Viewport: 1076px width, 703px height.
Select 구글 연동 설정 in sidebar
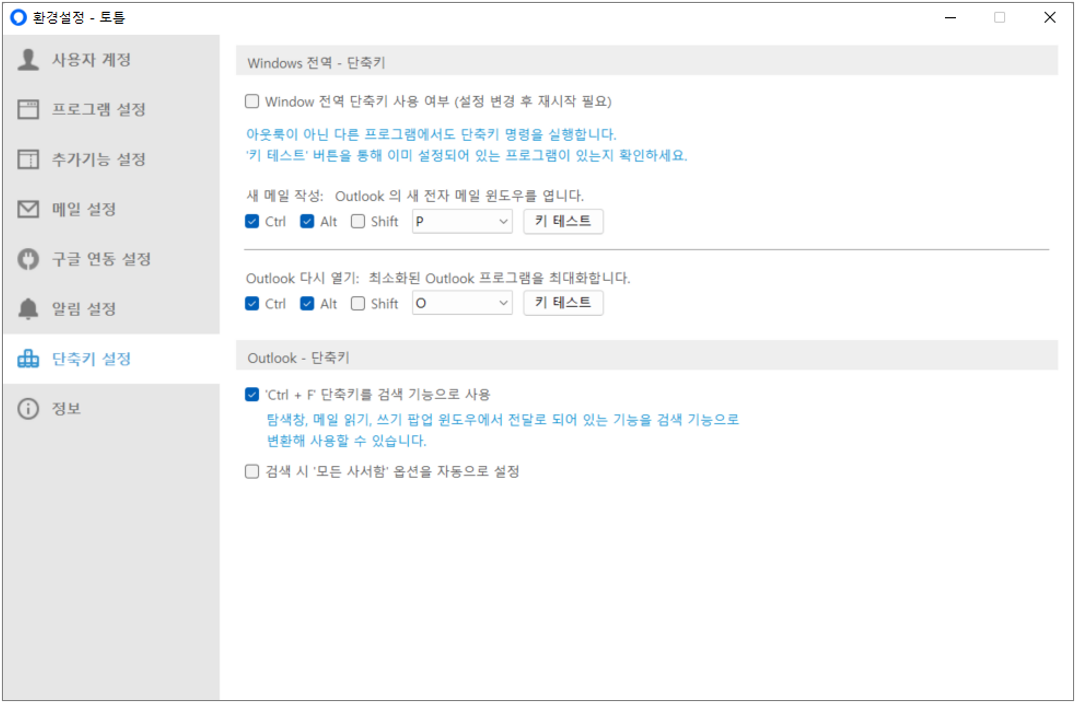[x=111, y=259]
